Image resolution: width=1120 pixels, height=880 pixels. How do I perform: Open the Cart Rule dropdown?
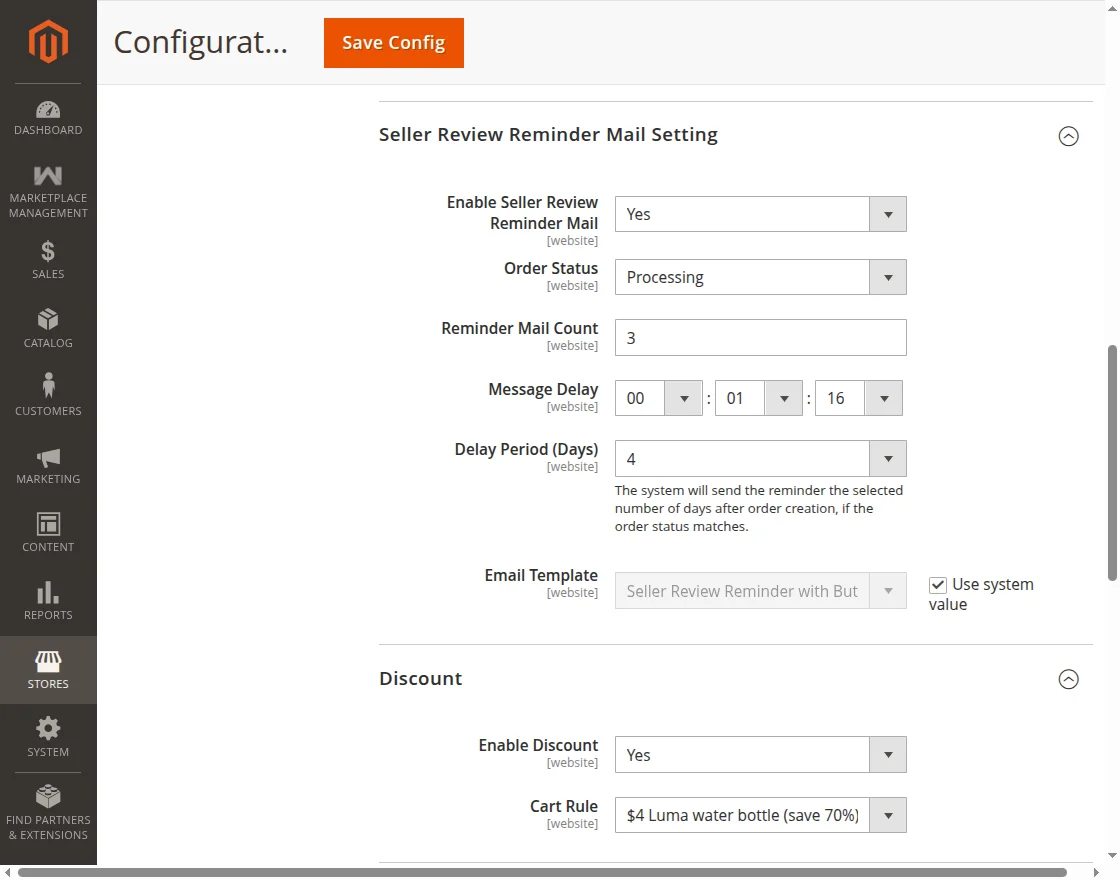point(760,815)
